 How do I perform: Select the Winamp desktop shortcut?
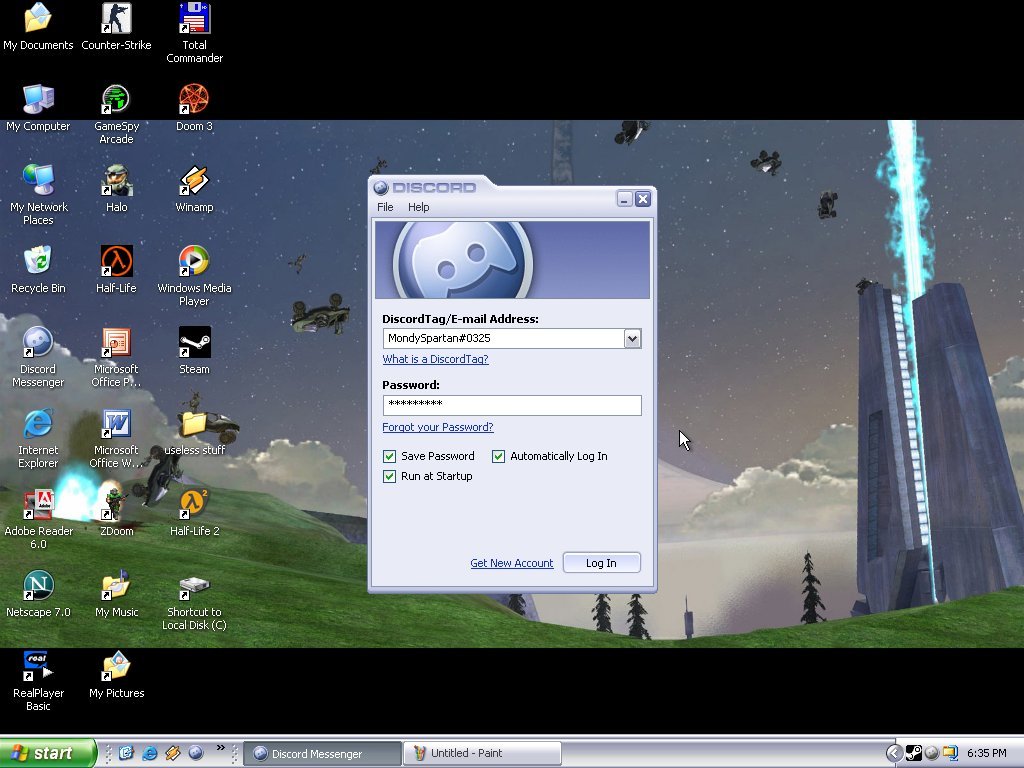[194, 189]
